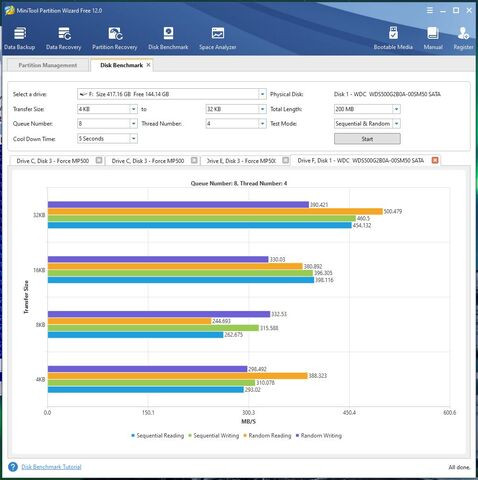Close the second Drive C Force MP500 result tab

[194, 160]
